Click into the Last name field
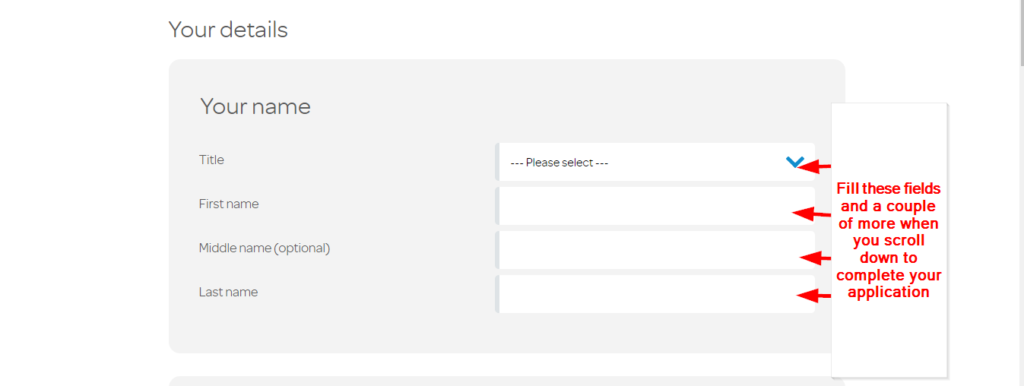Image resolution: width=1024 pixels, height=386 pixels. (655, 294)
